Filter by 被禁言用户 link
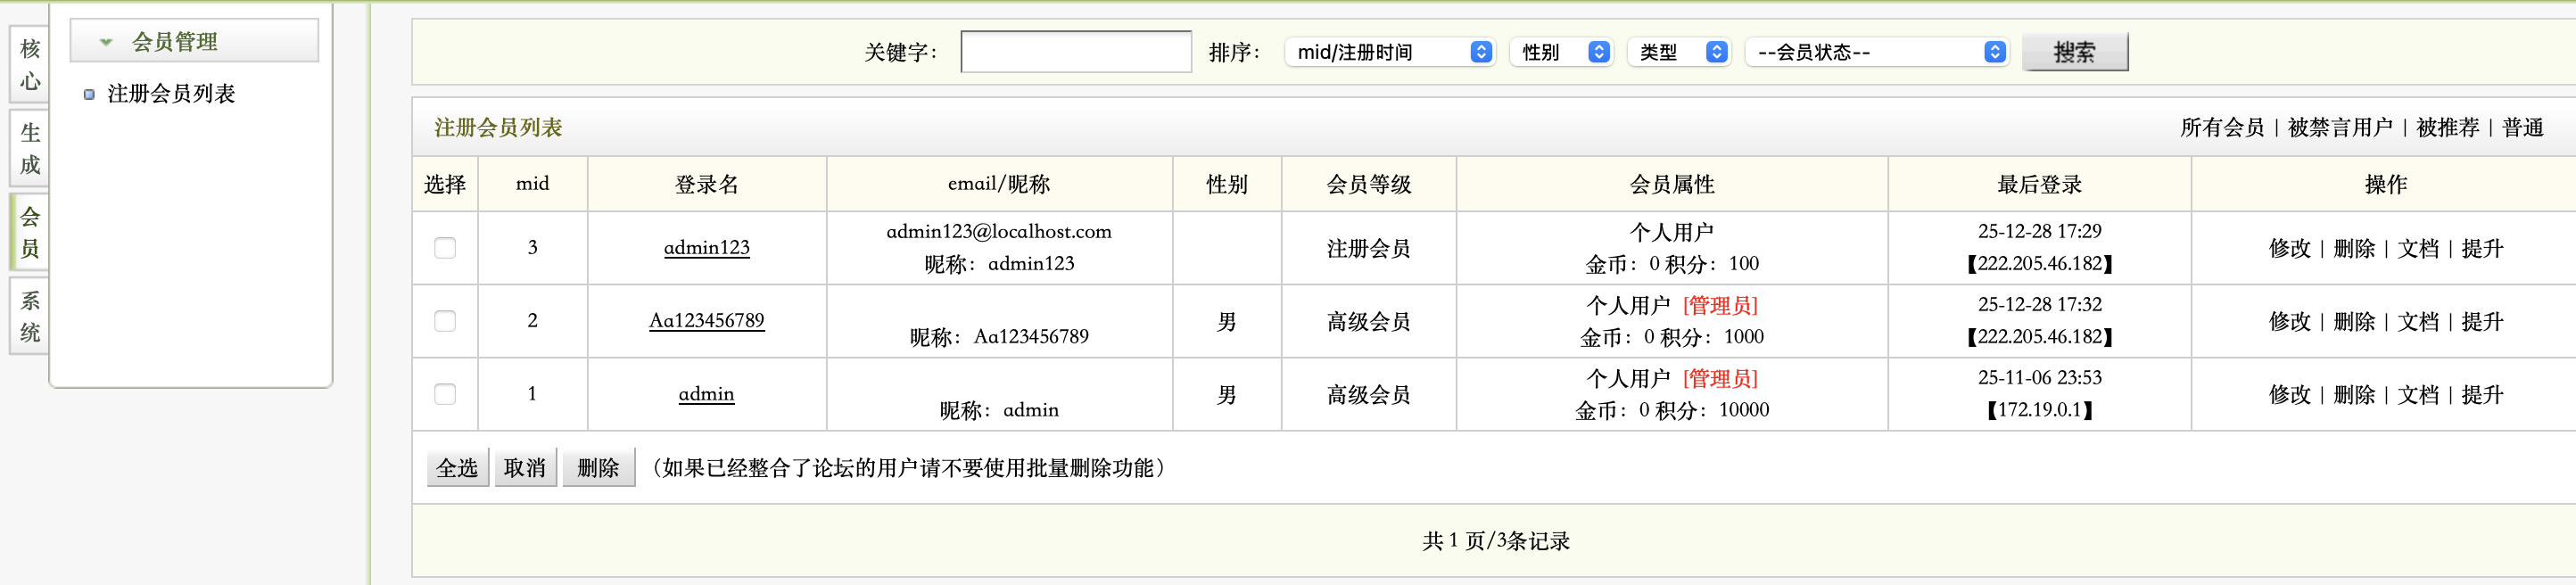Screen dimensions: 2576x585 point(2339,128)
